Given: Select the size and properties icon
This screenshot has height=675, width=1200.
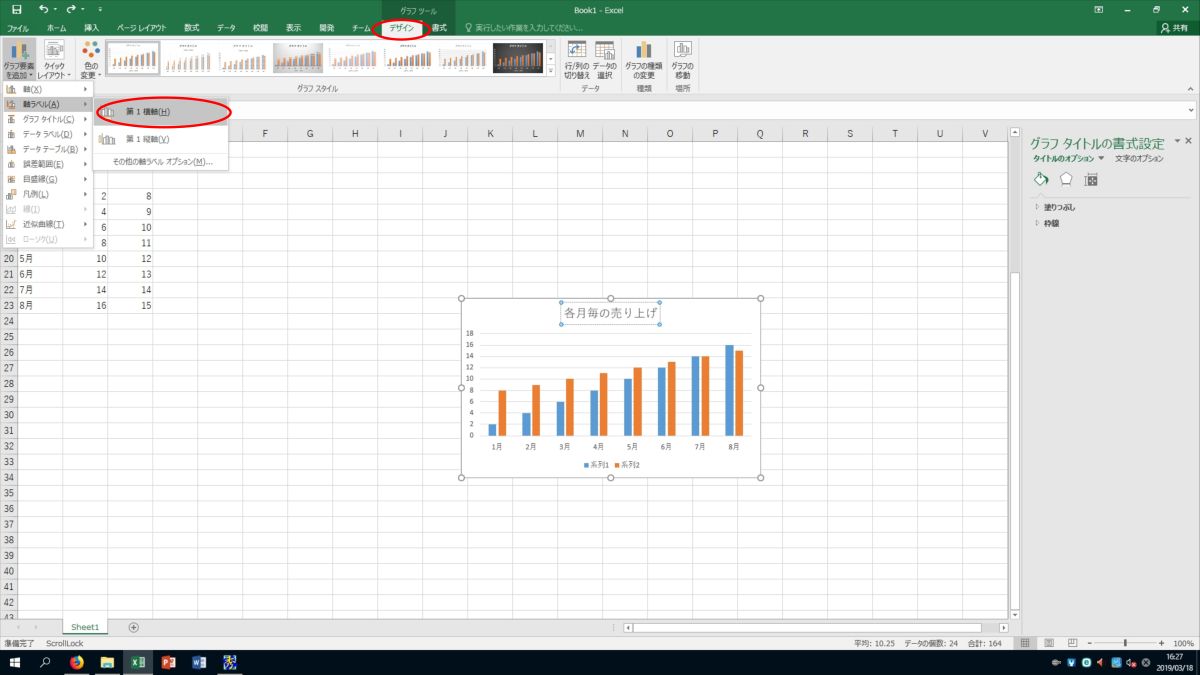Looking at the screenshot, I should (1091, 179).
